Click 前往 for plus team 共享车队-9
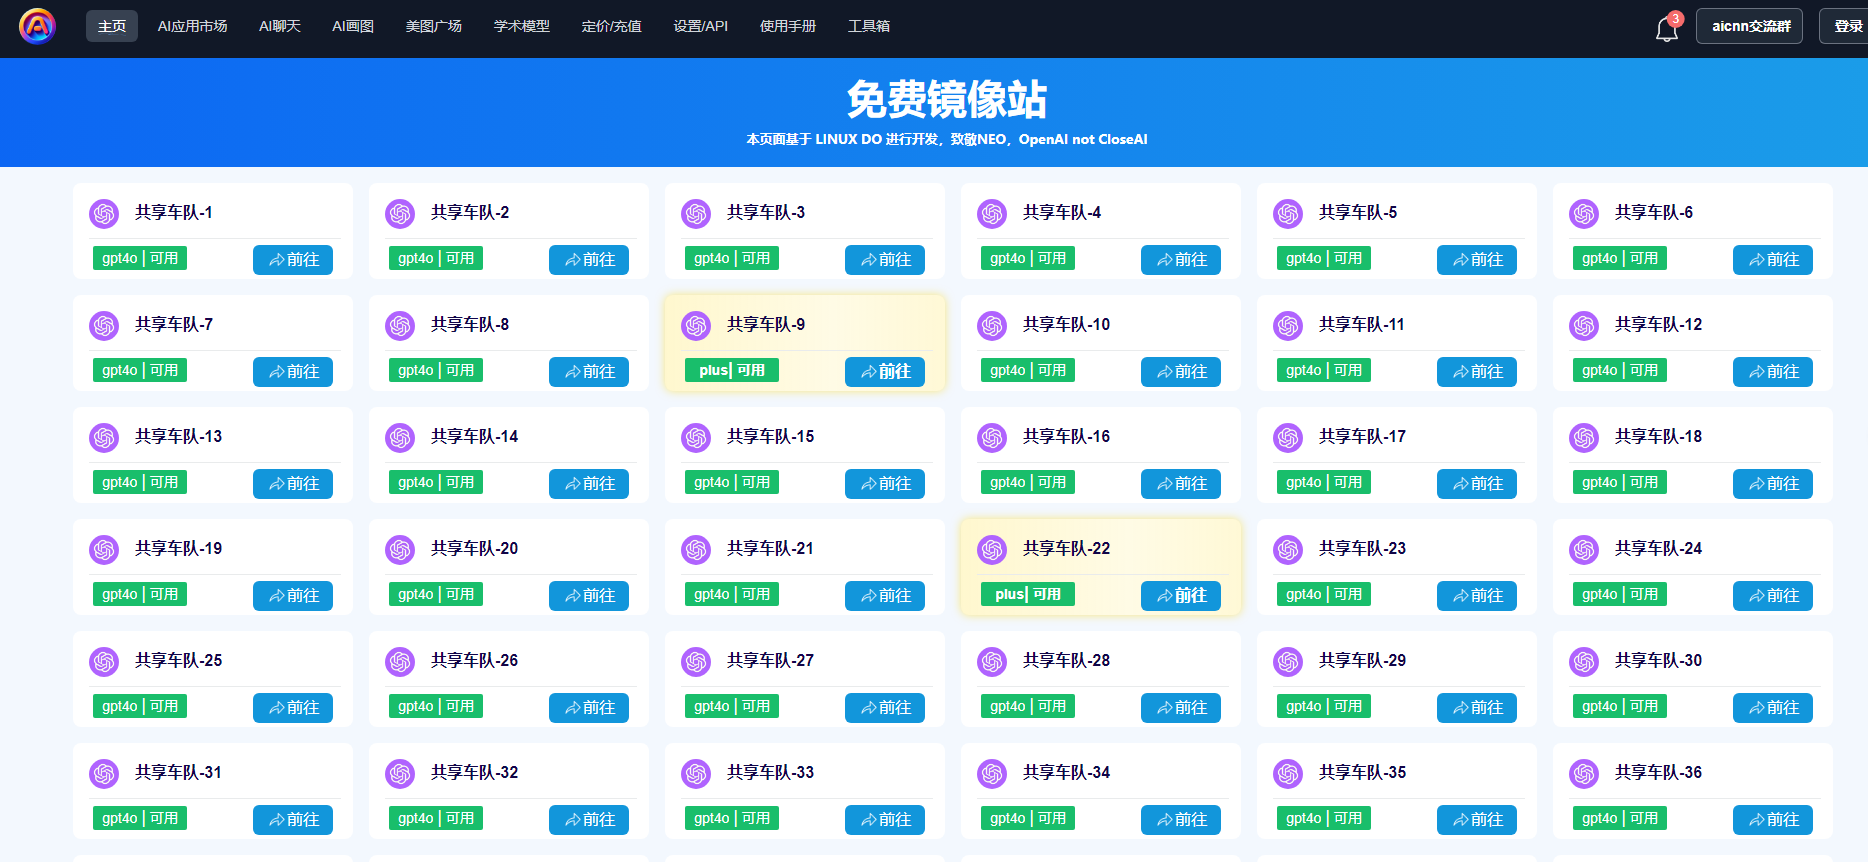Viewport: 1868px width, 862px height. pyautogui.click(x=885, y=372)
